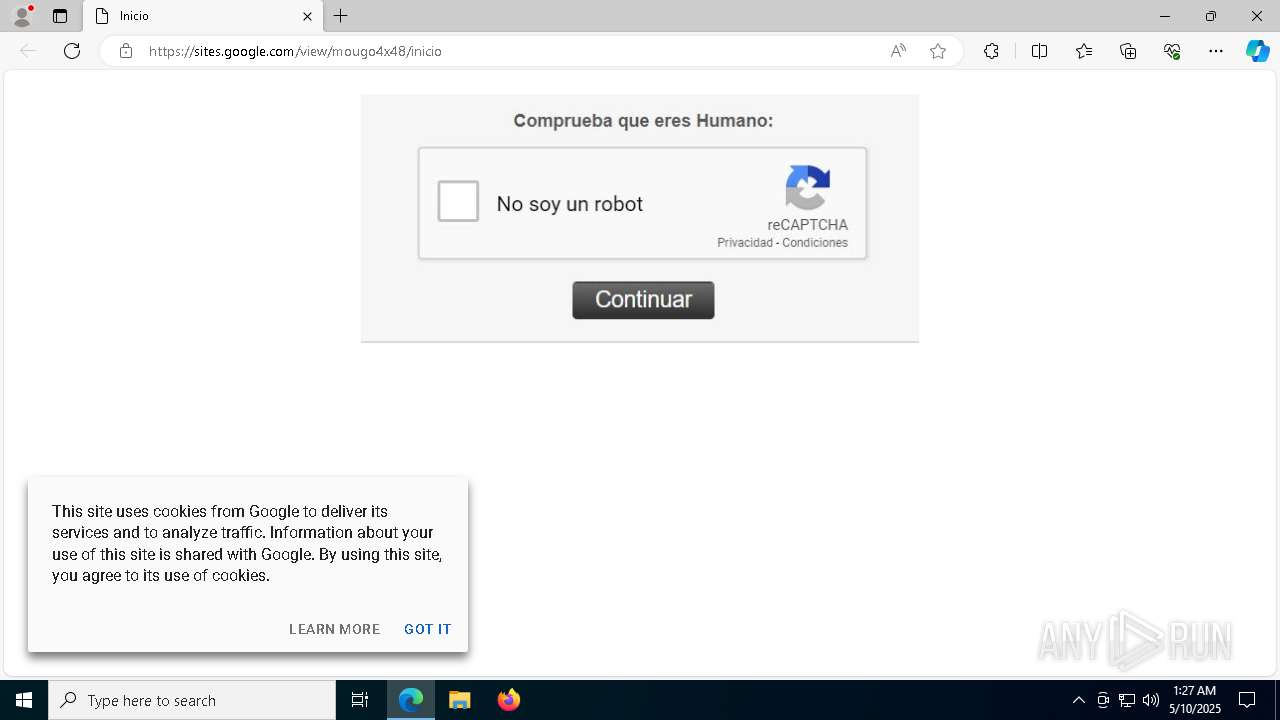Viewport: 1280px width, 720px height.
Task: Click Edge in the taskbar
Action: [x=411, y=700]
